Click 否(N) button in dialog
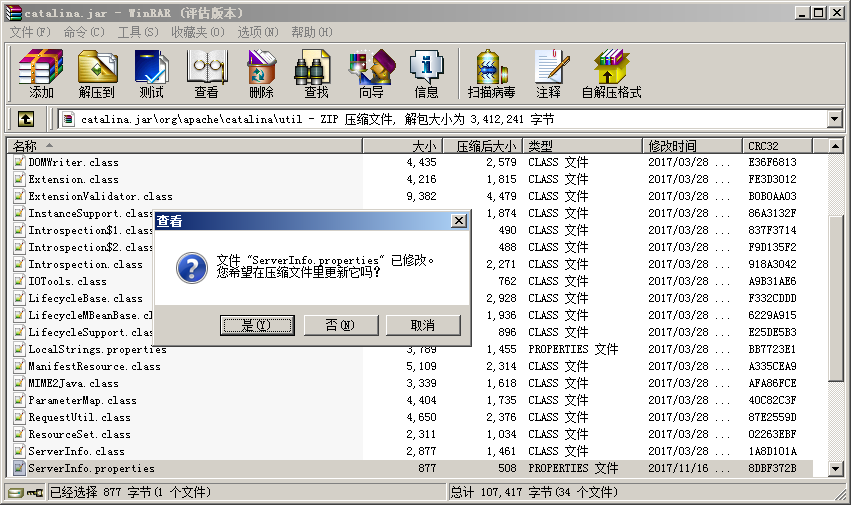The width and height of the screenshot is (851, 505). coord(340,325)
